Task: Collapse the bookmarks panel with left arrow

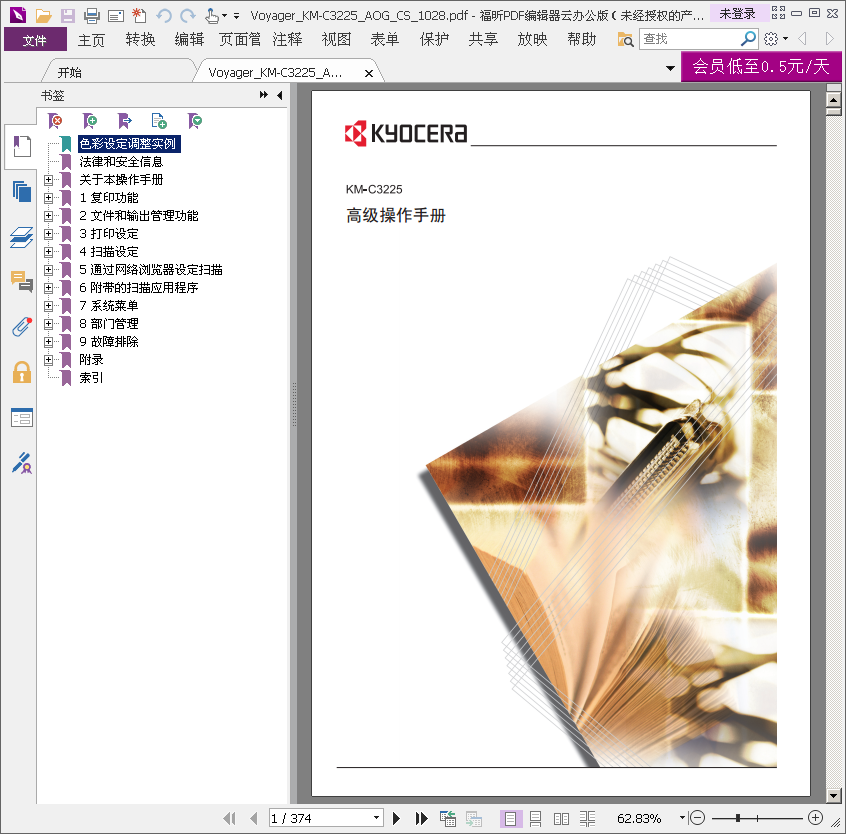Action: [279, 95]
